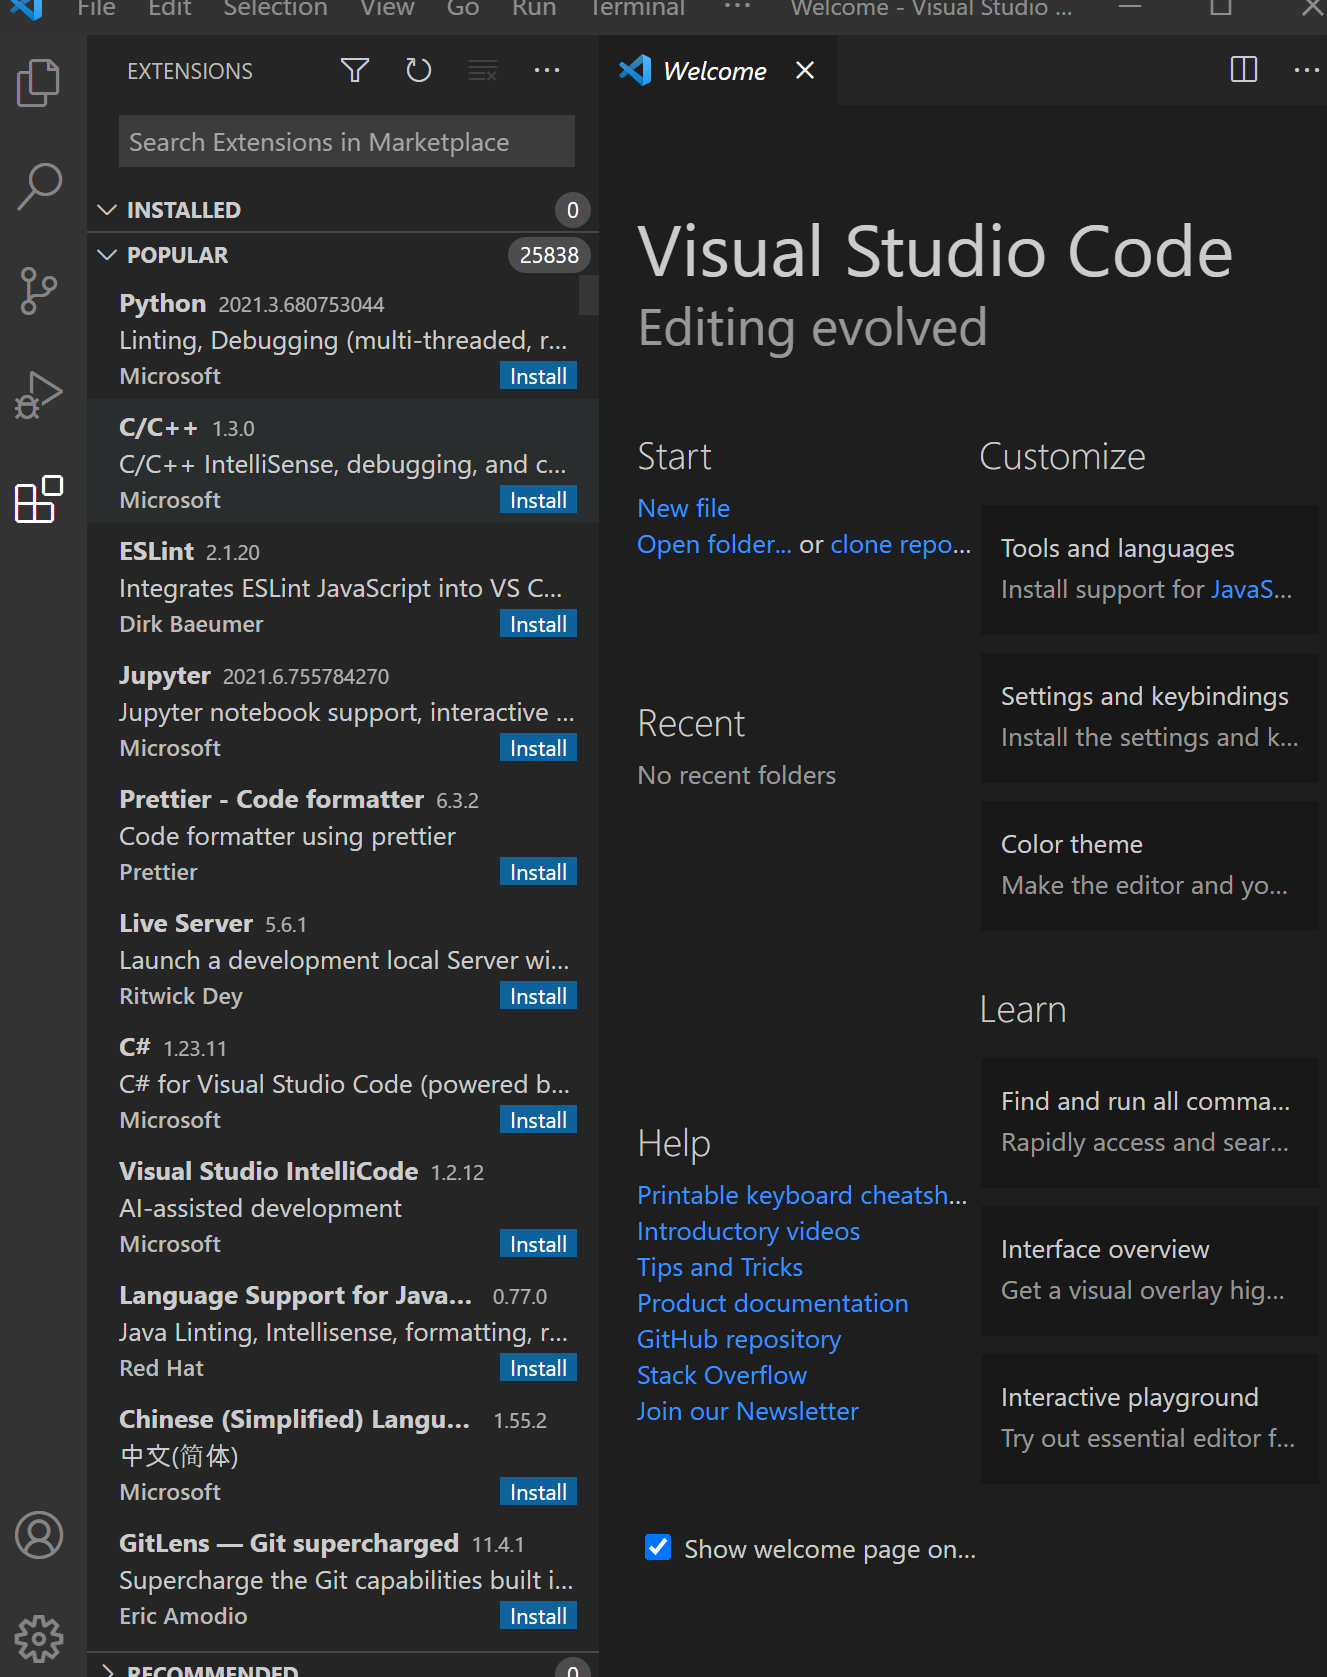Image resolution: width=1327 pixels, height=1677 pixels.
Task: Open the File menu
Action: click(x=97, y=9)
